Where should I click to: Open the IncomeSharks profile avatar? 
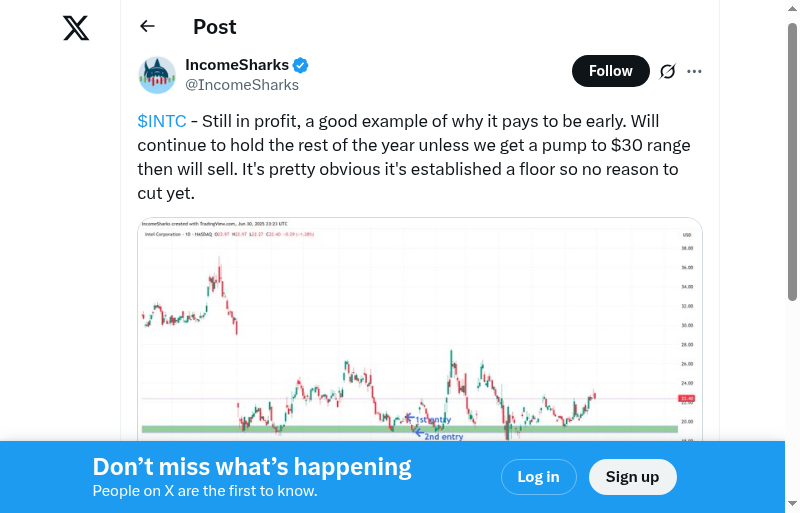(x=157, y=75)
